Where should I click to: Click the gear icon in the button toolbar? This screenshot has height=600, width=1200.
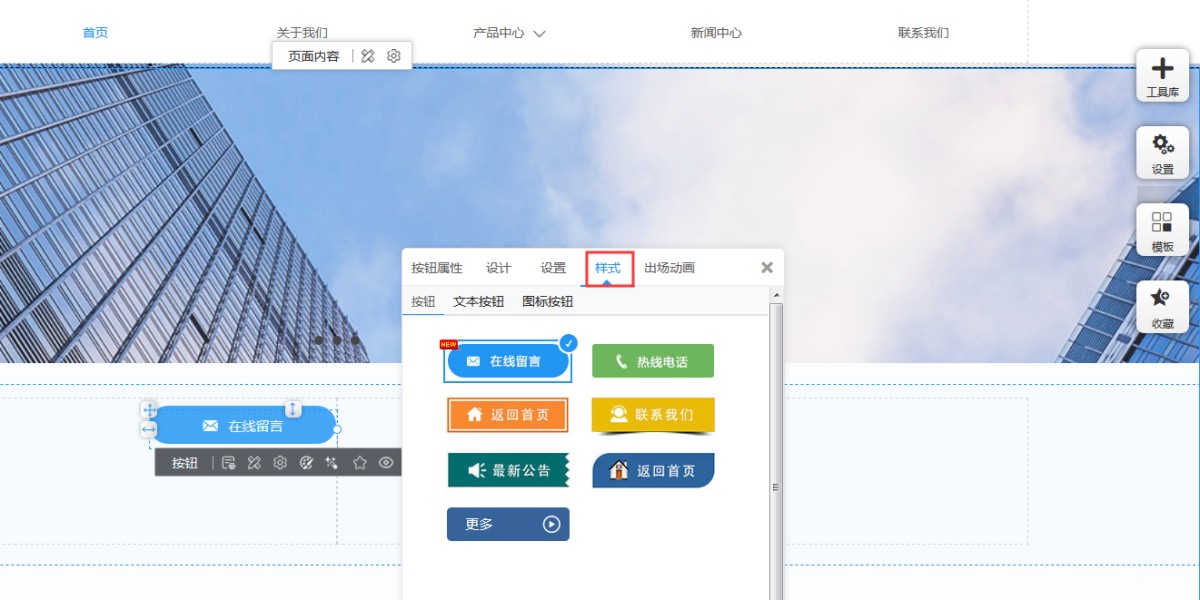[280, 463]
